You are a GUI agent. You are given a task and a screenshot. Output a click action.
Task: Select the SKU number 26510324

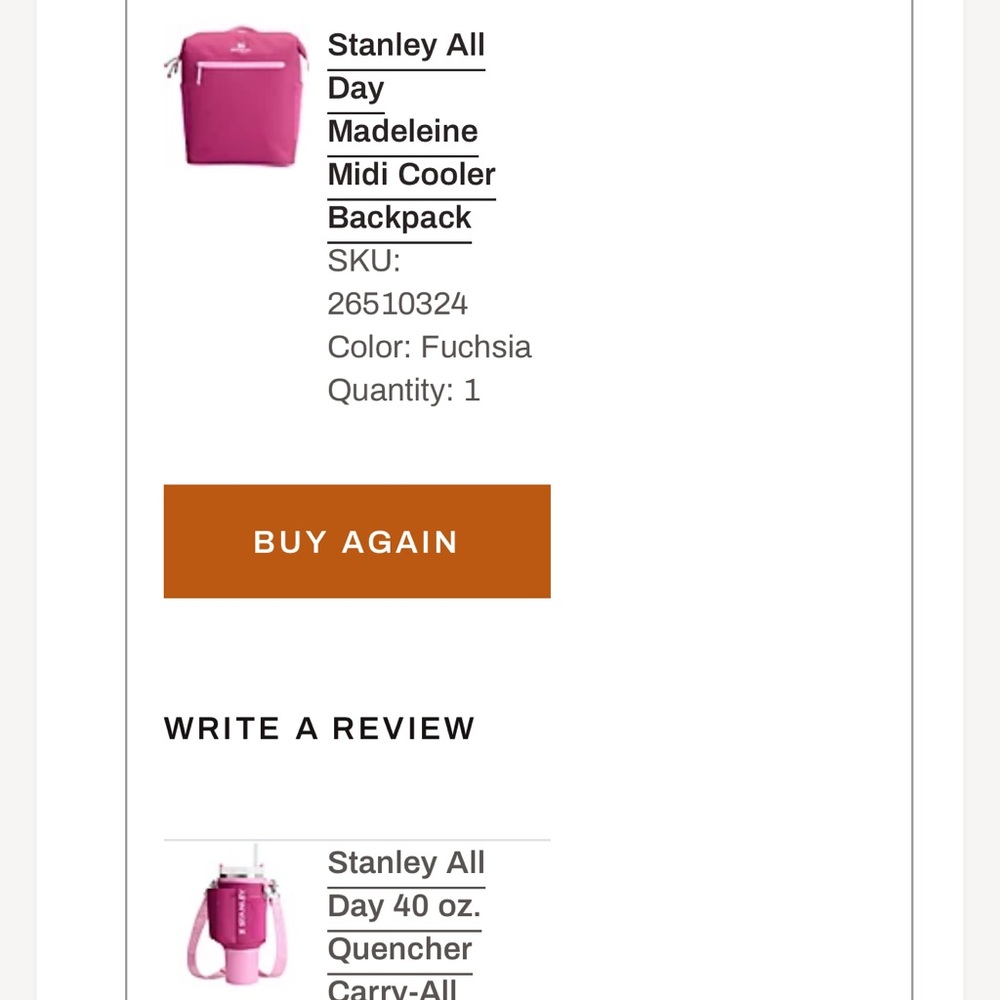point(397,304)
